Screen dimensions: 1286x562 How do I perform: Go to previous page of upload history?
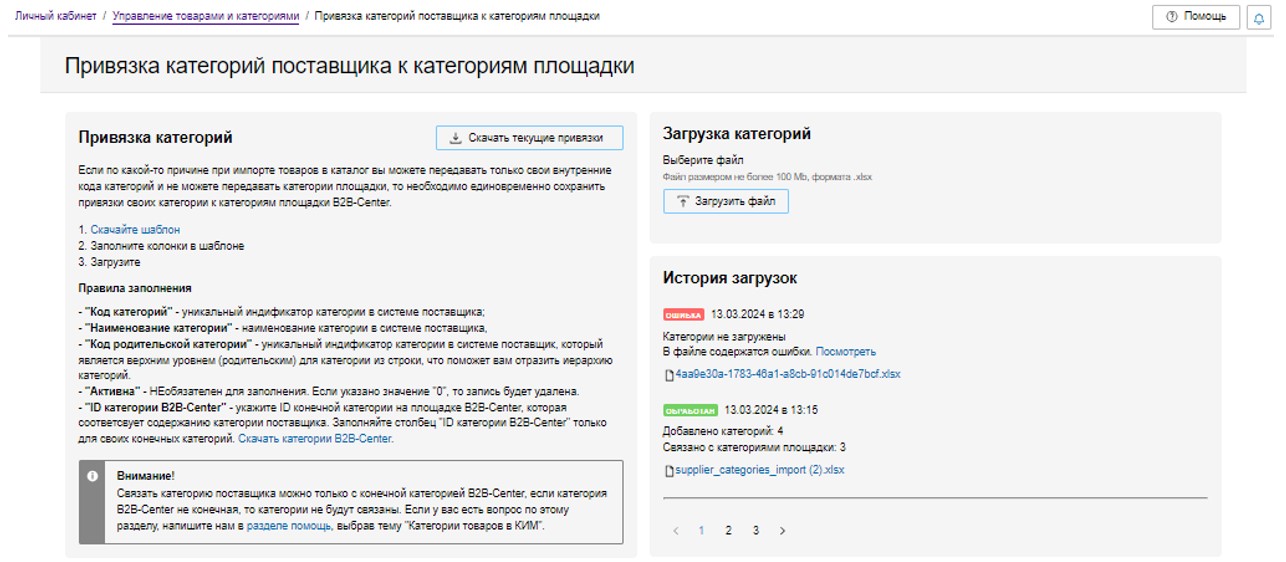[x=675, y=531]
